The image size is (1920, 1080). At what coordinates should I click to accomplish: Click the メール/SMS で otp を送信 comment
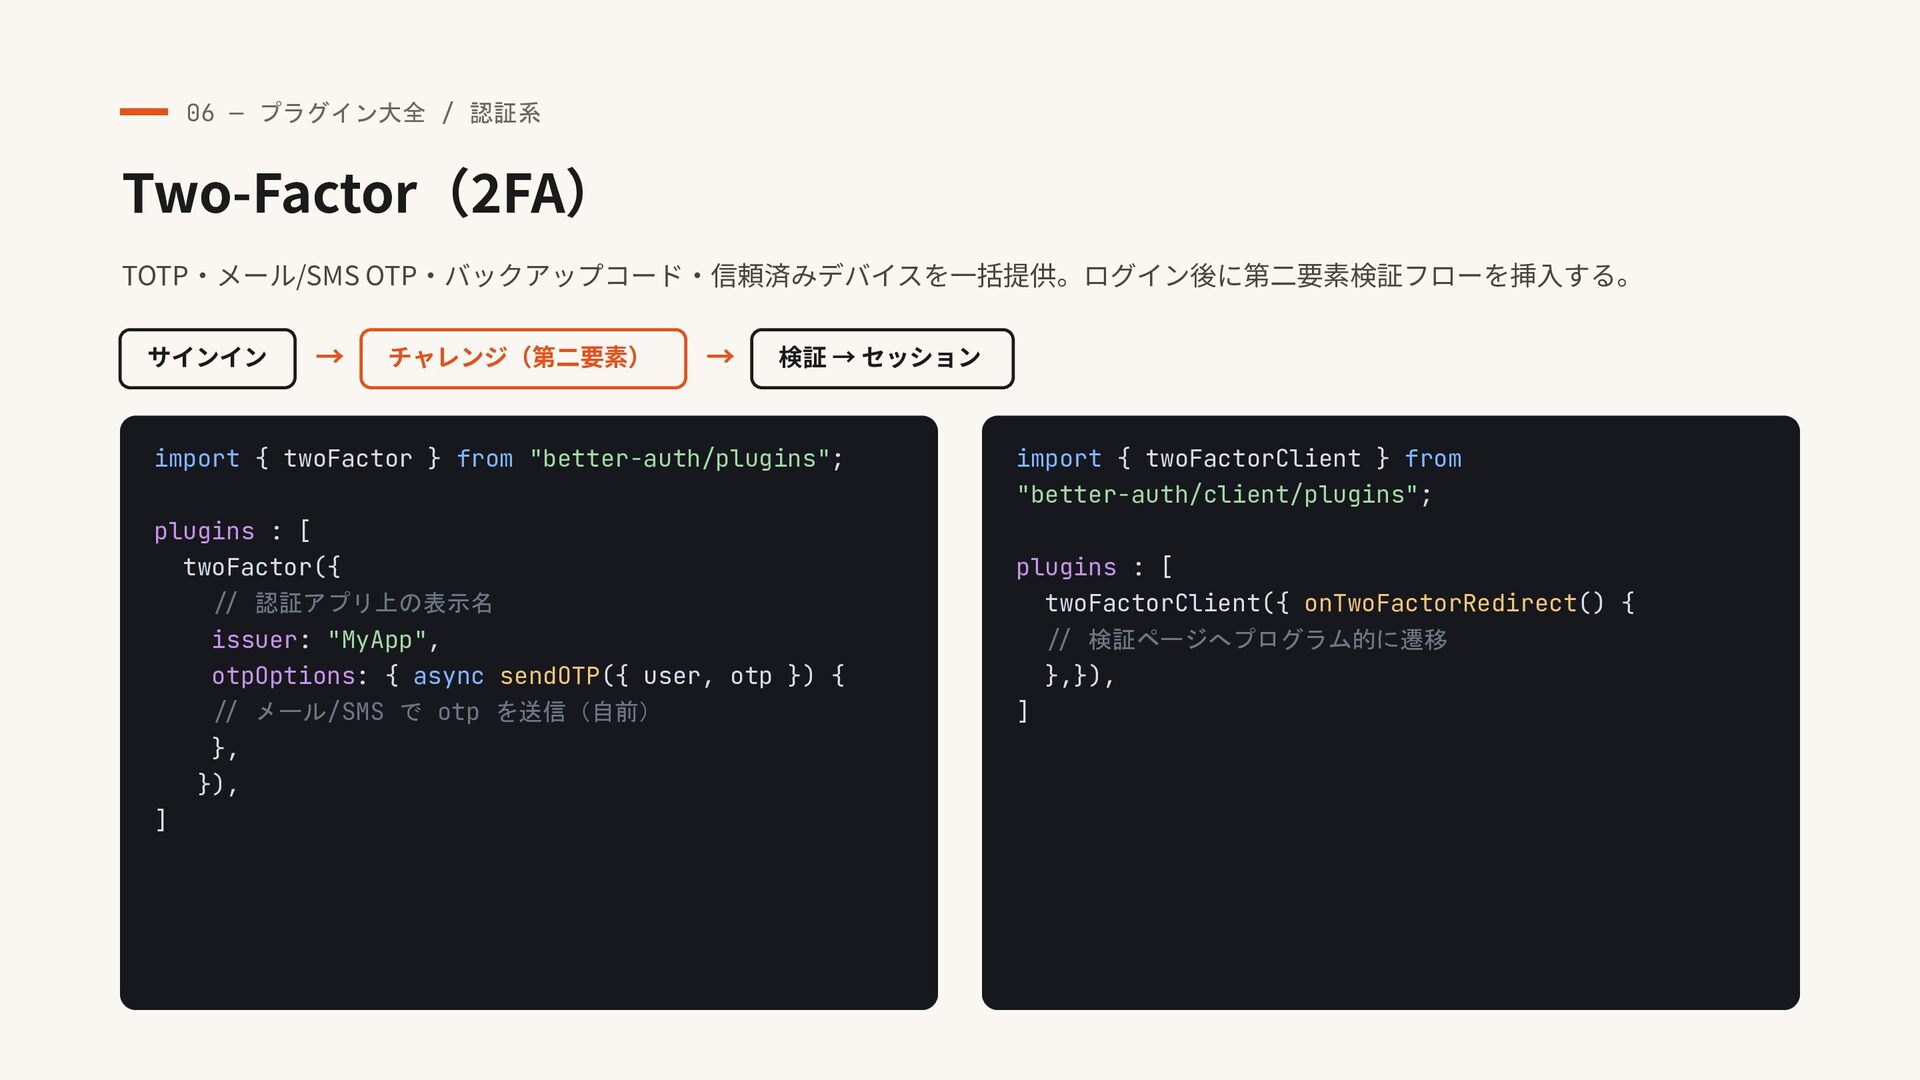(x=432, y=712)
